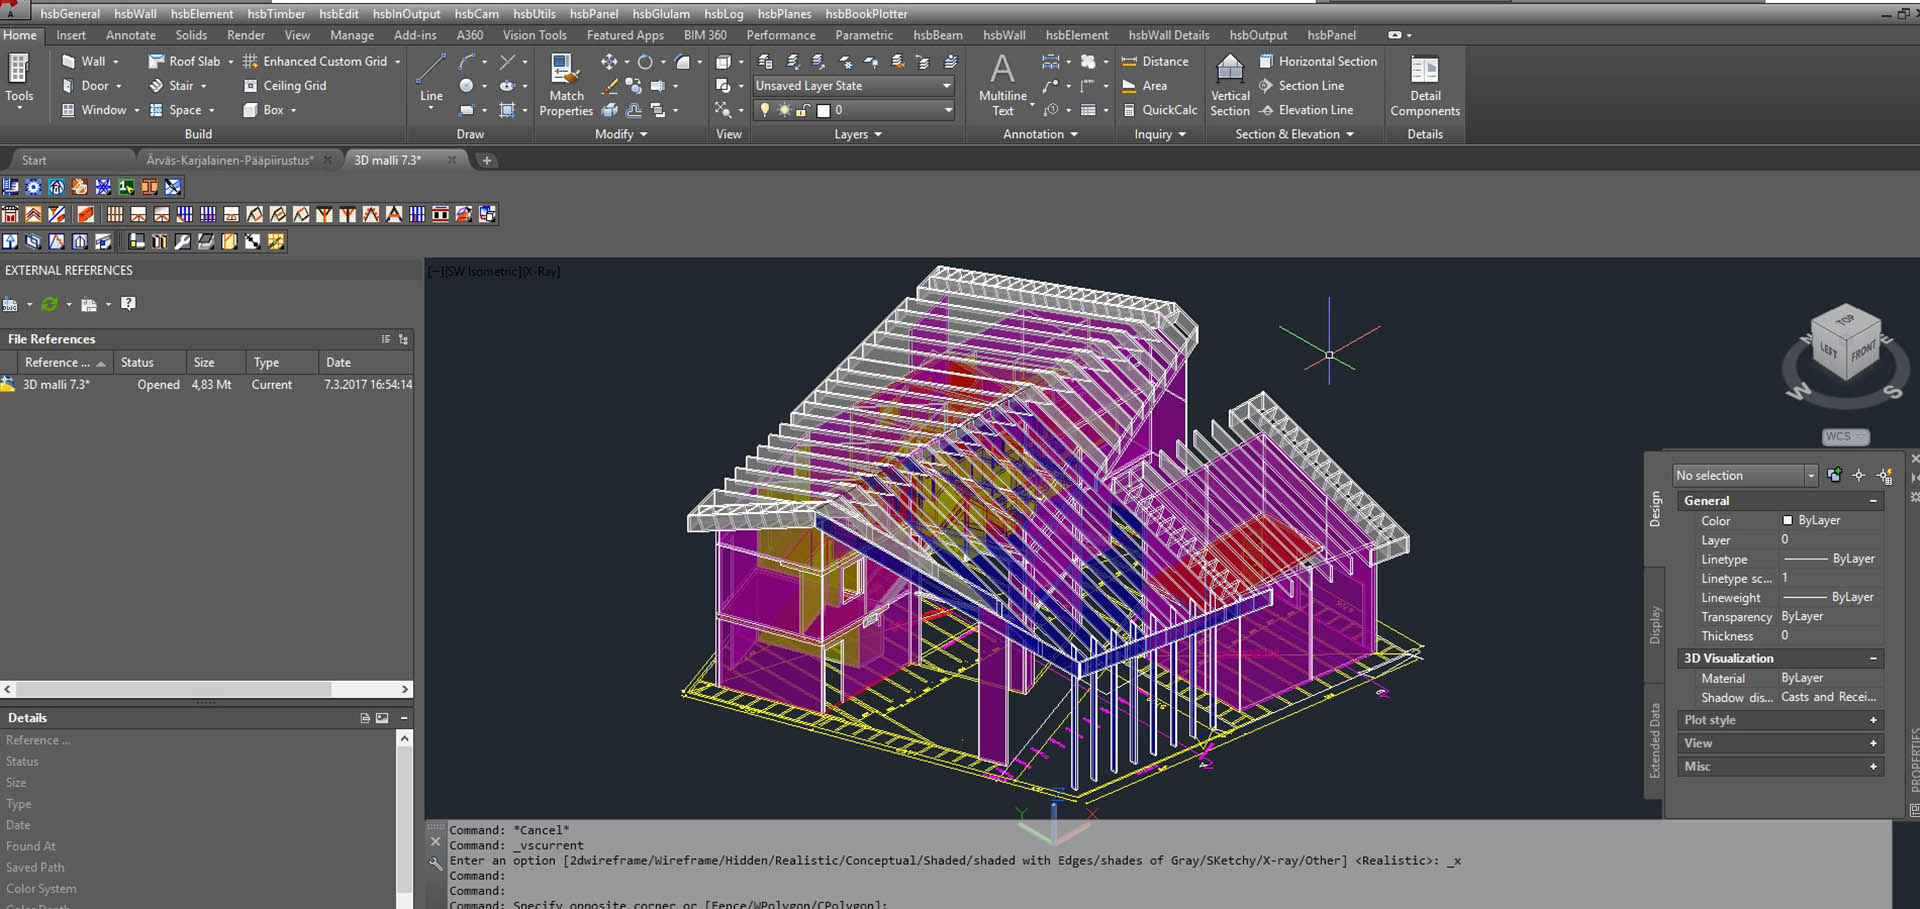Expand the Plot style section

tap(1873, 720)
